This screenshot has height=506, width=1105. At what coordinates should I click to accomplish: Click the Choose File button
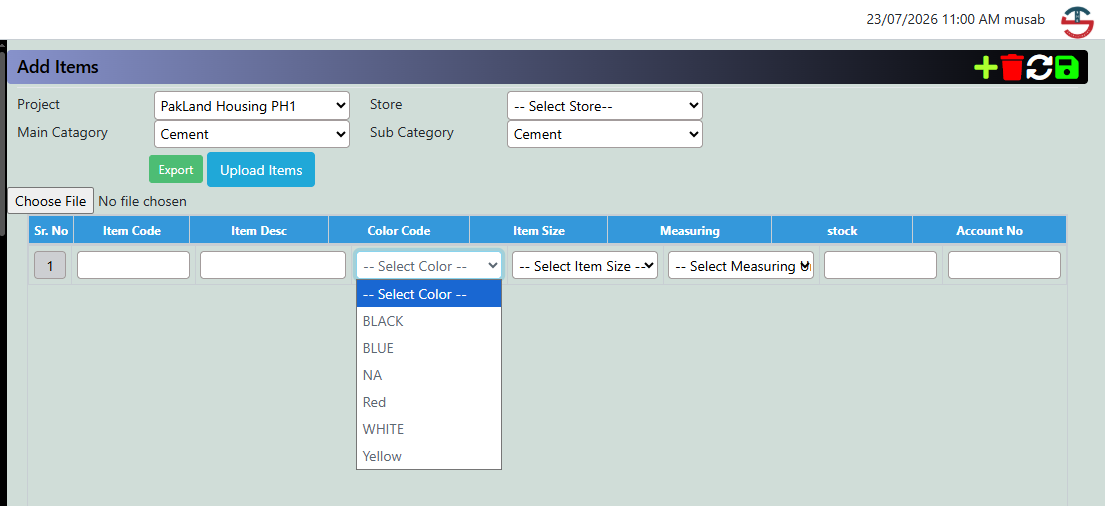(51, 201)
